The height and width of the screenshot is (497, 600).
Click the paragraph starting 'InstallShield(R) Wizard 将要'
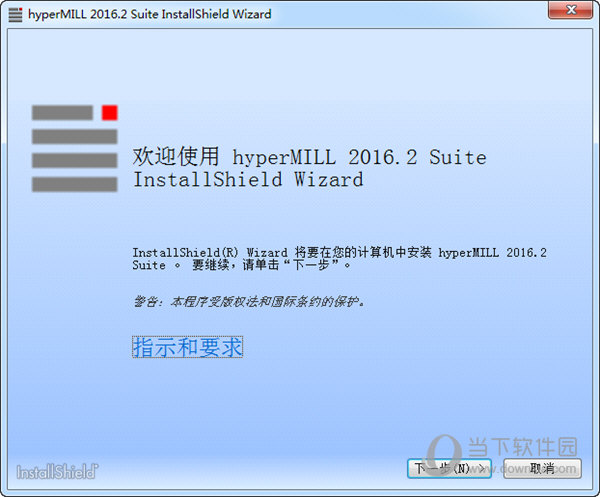pyautogui.click(x=339, y=259)
